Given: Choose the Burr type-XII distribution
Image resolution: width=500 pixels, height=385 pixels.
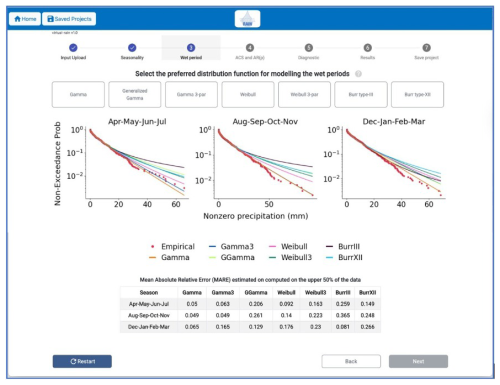Looking at the screenshot, I should (x=417, y=95).
